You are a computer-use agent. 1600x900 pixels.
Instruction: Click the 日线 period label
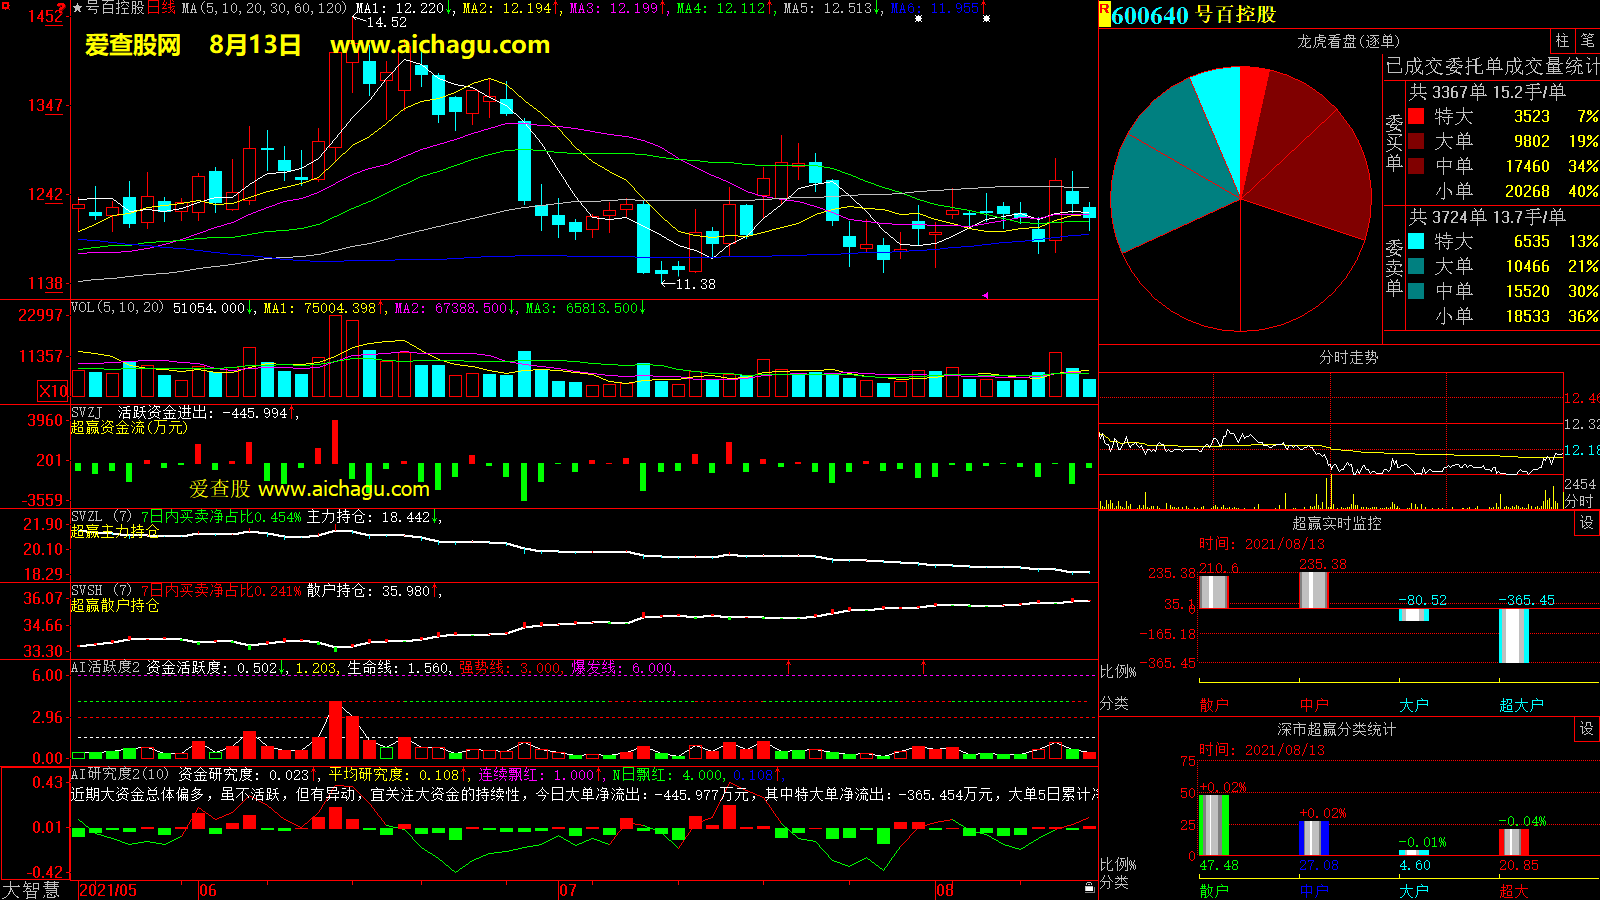coord(161,8)
